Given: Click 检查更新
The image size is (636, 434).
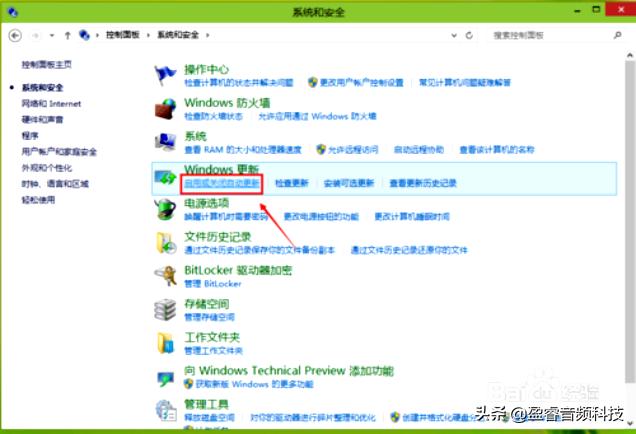Looking at the screenshot, I should point(292,183).
